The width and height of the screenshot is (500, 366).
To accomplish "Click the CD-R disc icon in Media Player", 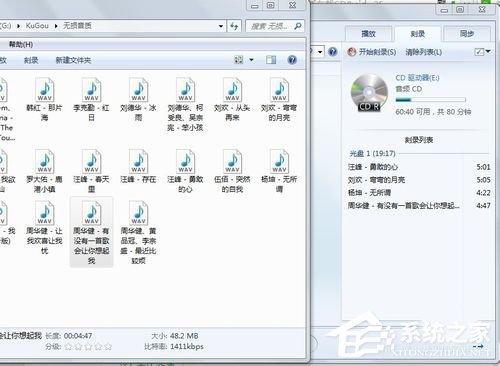I will 369,93.
